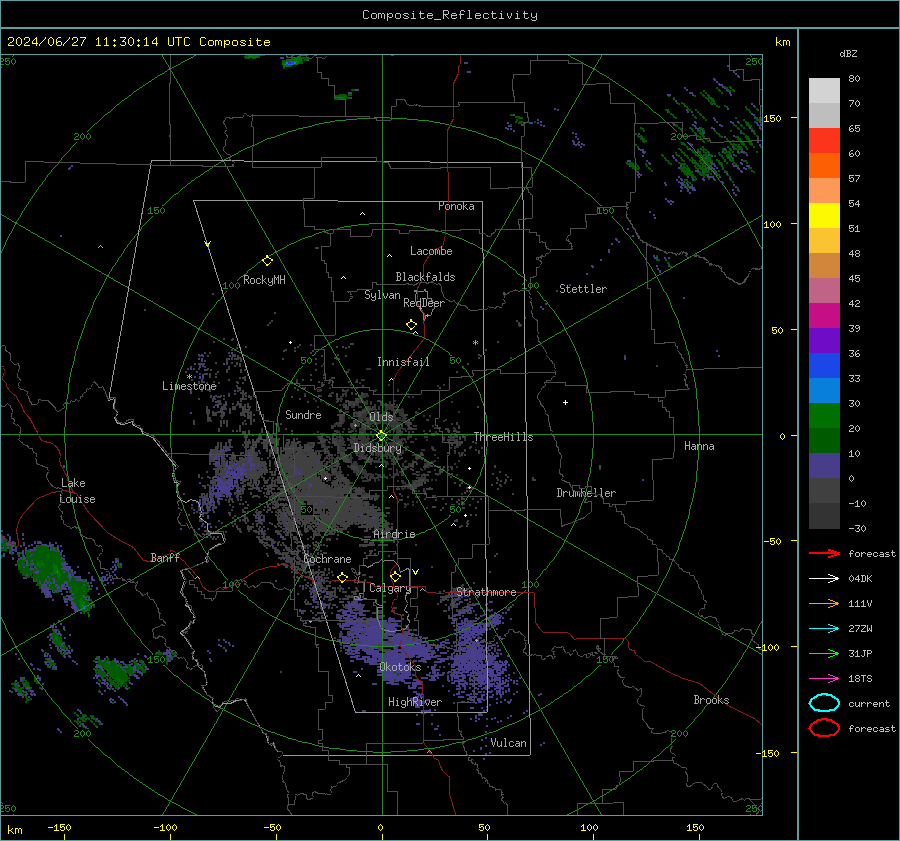Click the Cochrane city label
The image size is (900, 841).
[327, 559]
